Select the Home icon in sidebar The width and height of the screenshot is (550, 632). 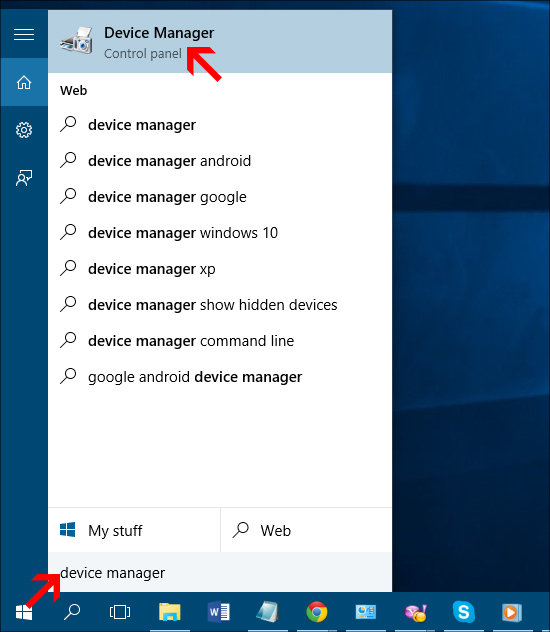pos(24,82)
